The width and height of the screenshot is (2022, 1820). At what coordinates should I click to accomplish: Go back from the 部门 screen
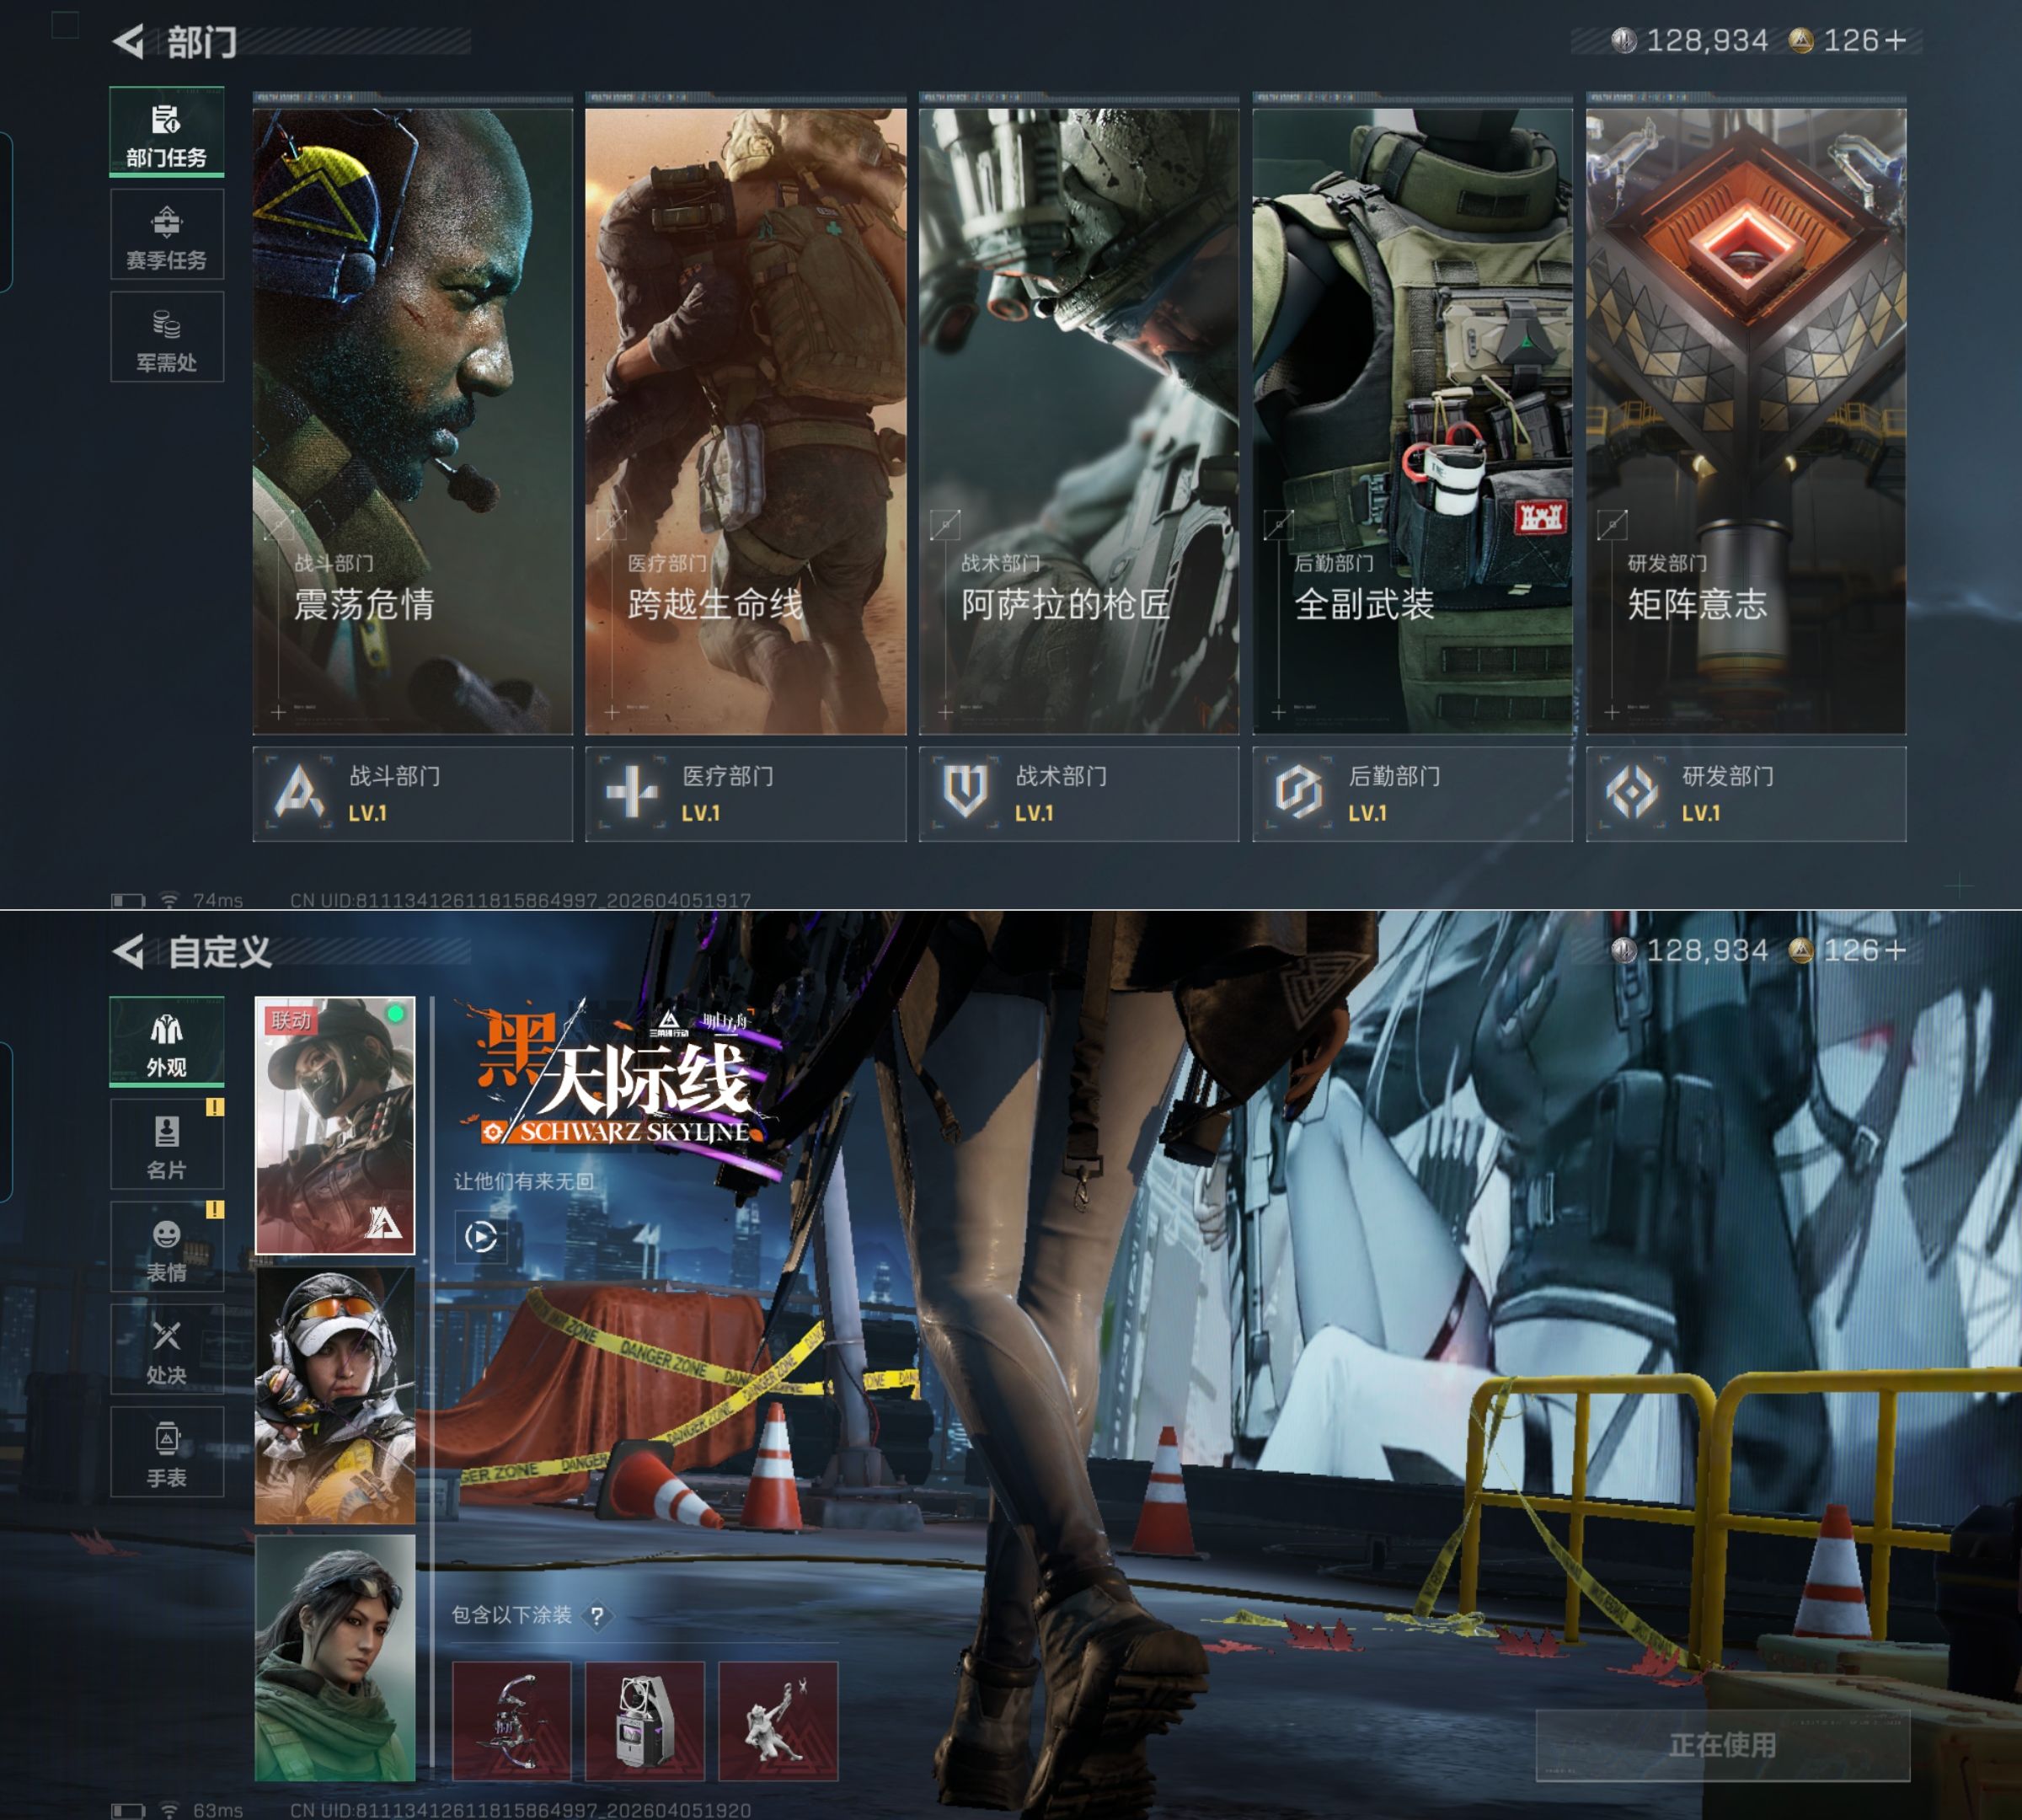128,41
